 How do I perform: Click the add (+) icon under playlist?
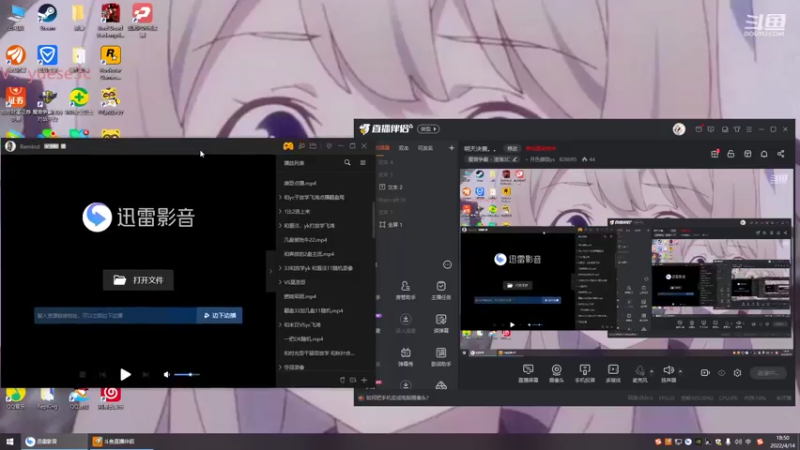point(364,380)
